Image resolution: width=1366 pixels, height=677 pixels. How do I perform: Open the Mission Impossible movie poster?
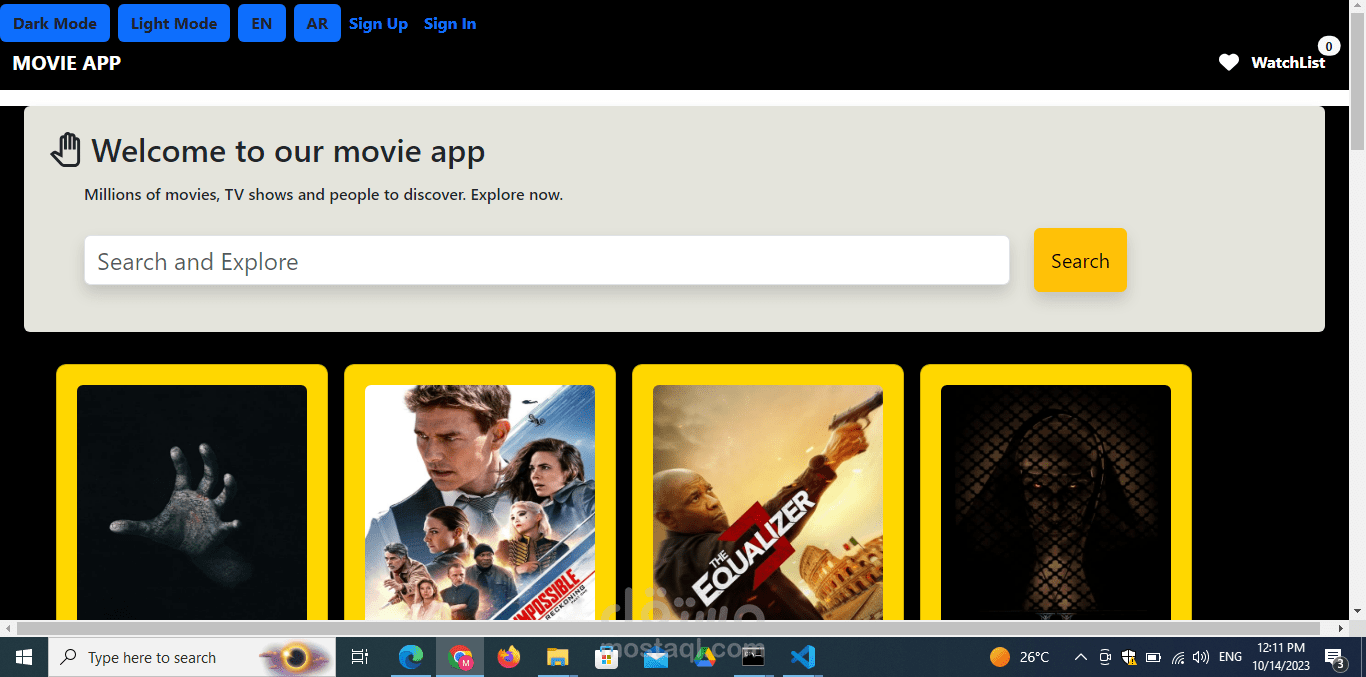(480, 502)
